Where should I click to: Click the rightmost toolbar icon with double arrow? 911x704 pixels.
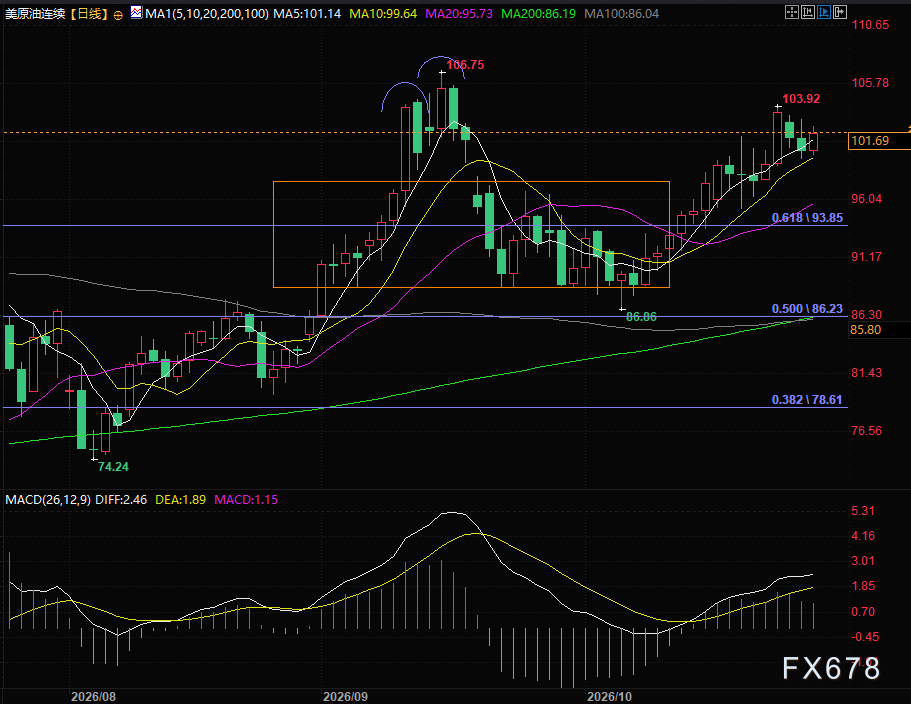click(x=840, y=12)
